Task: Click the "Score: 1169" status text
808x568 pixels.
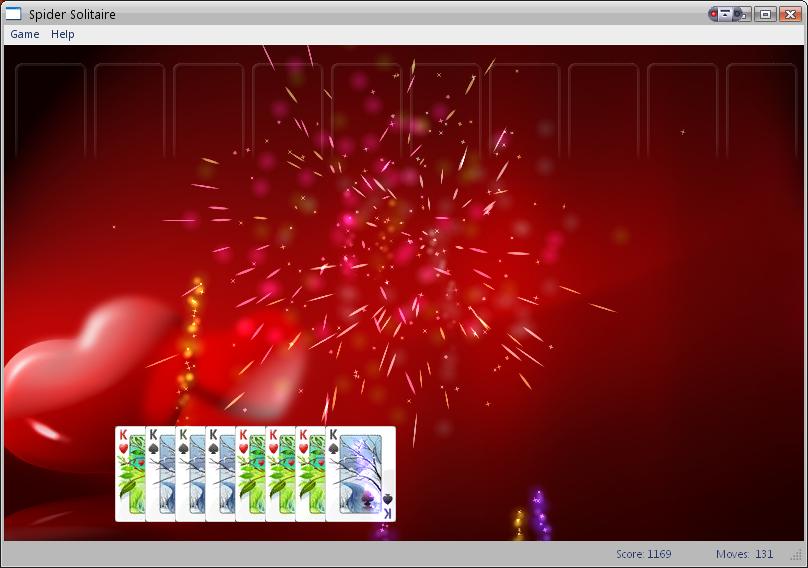Action: pyautogui.click(x=644, y=554)
